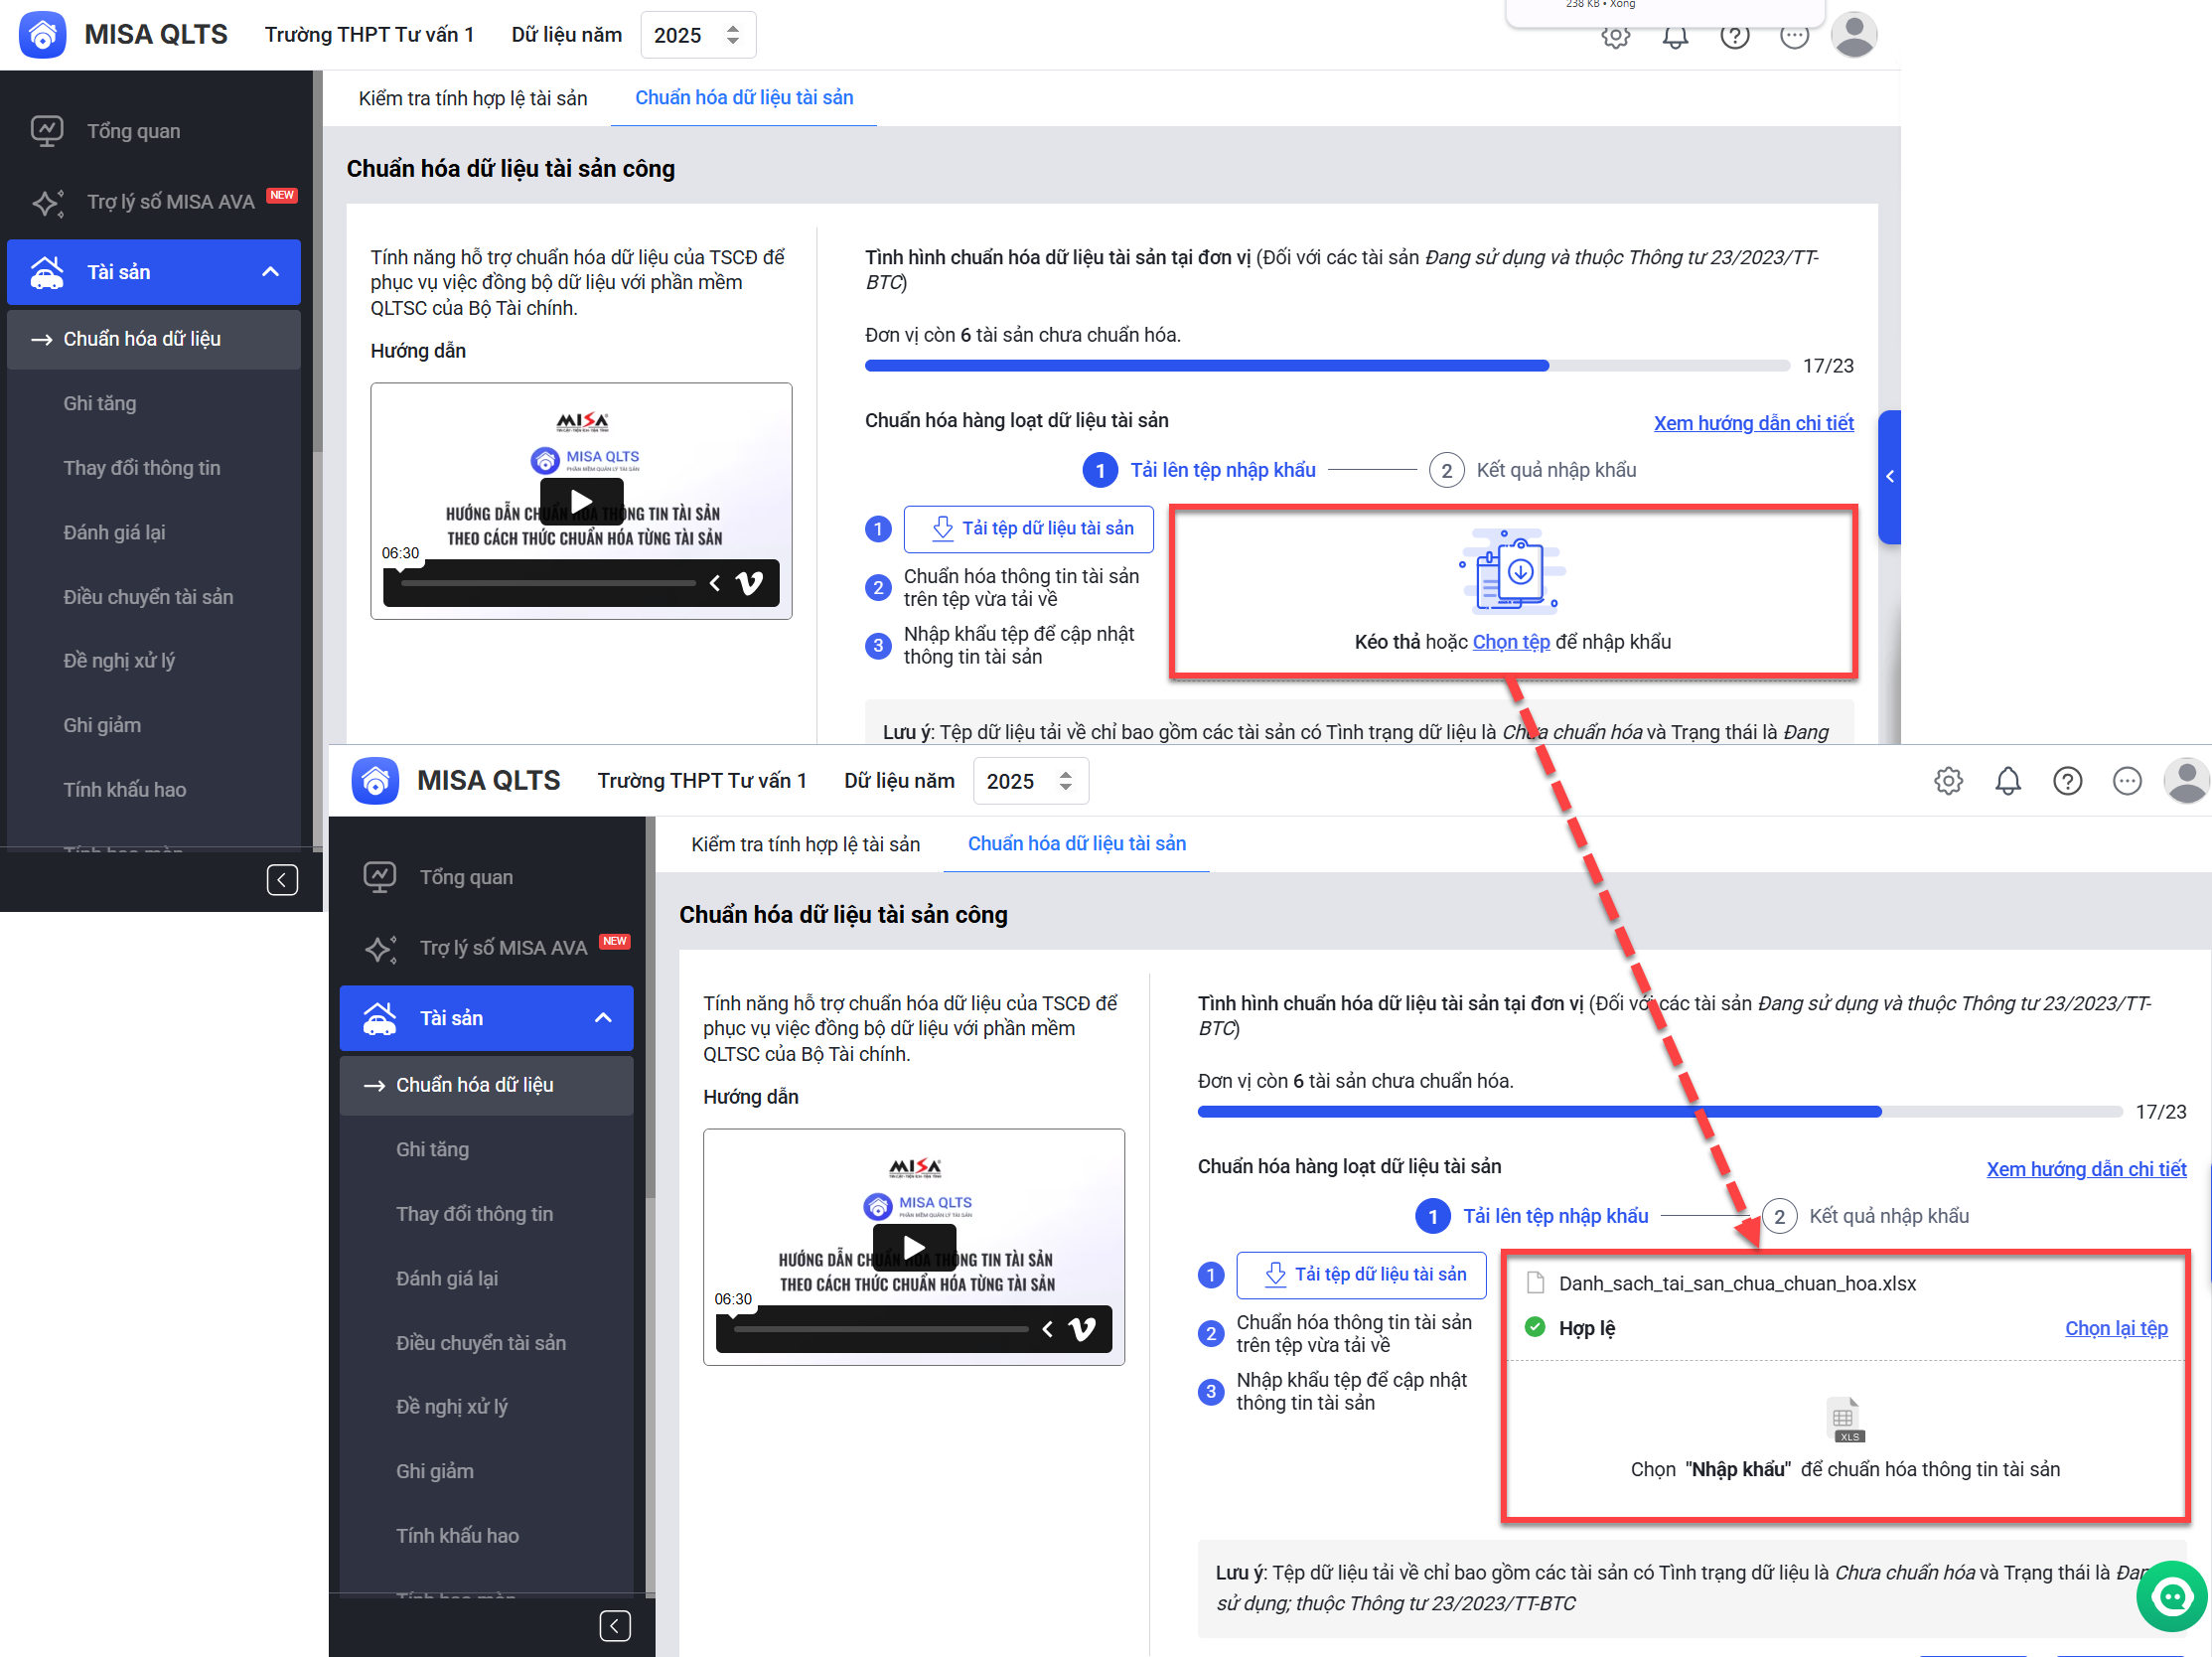This screenshot has width=2212, height=1657.
Task: Click the settings gear icon in lower header
Action: (x=1947, y=781)
